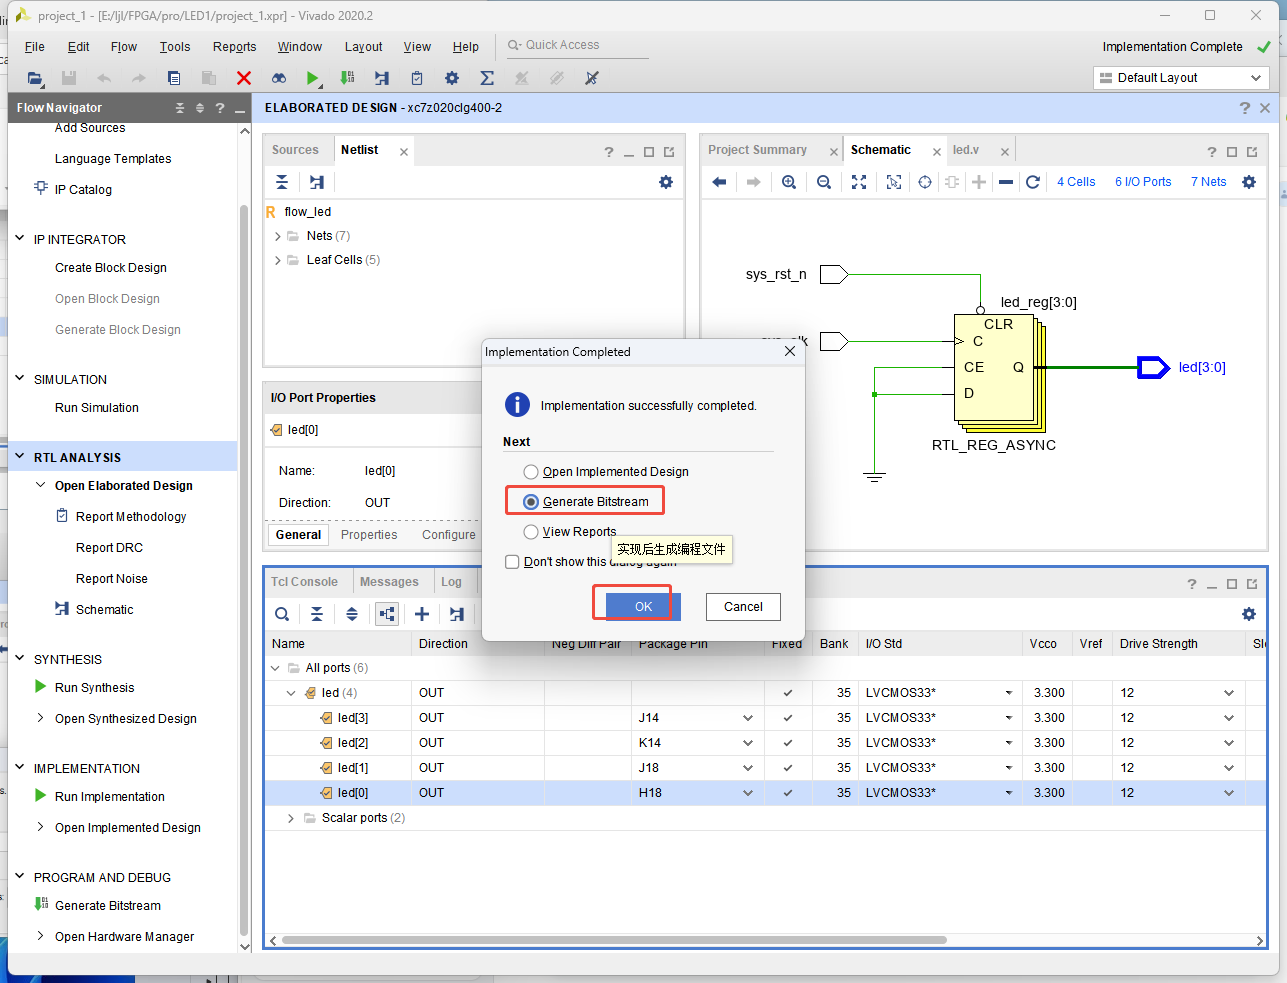The width and height of the screenshot is (1287, 983).
Task: Open I/O Ports panel settings gear
Action: 1249,614
